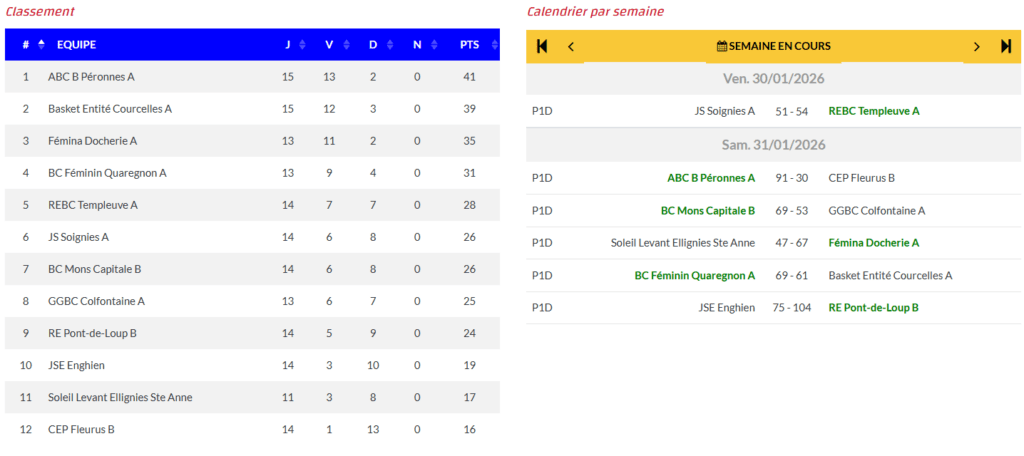Click BC Féminin Quaregnon A match link
This screenshot has width=1024, height=456.
[695, 275]
